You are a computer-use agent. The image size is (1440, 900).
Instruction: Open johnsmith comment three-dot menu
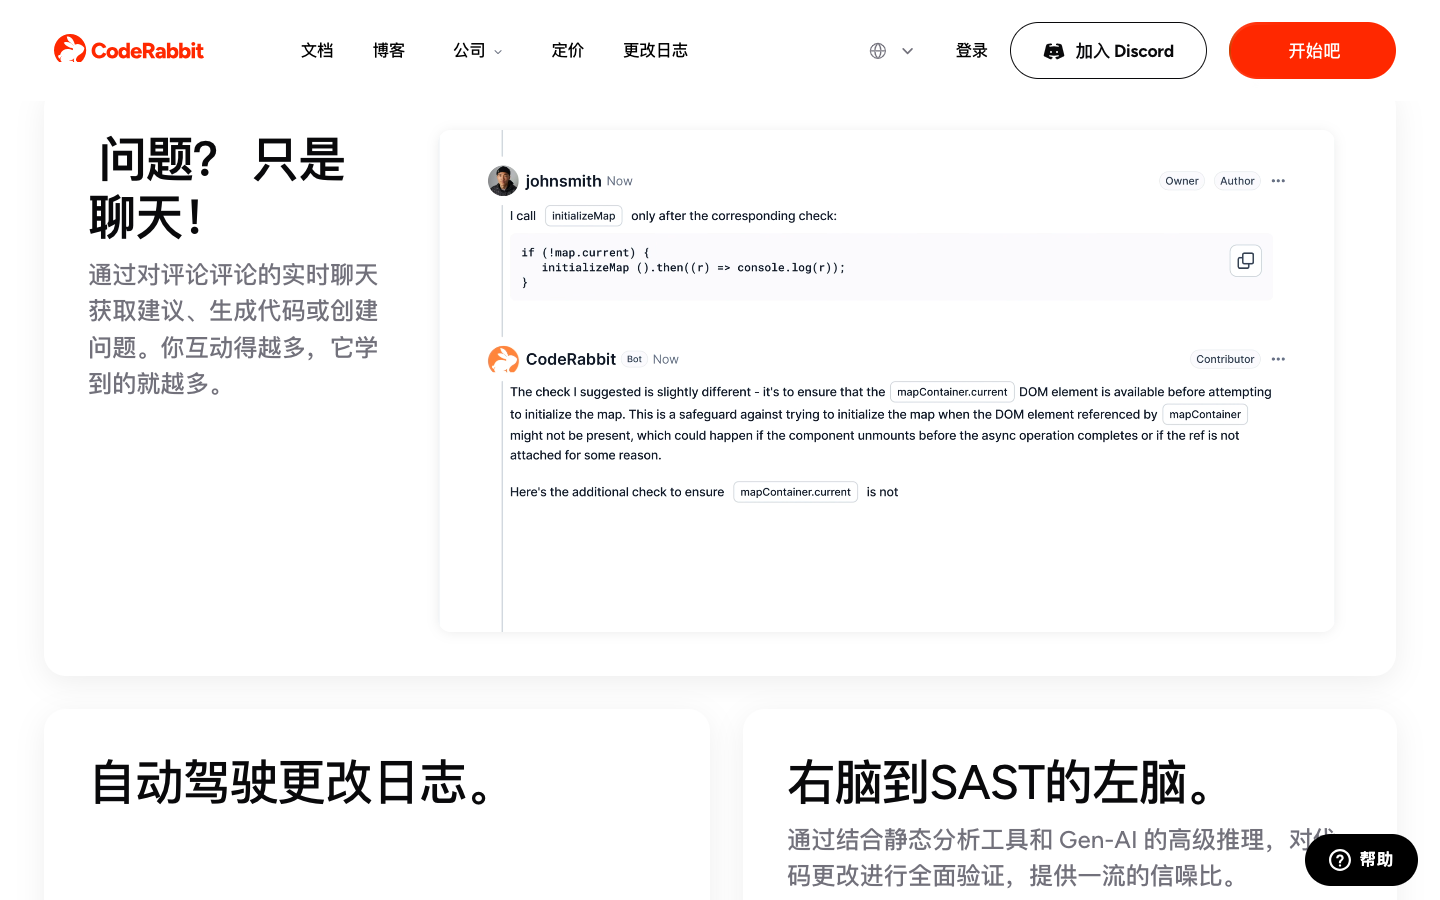coord(1278,181)
